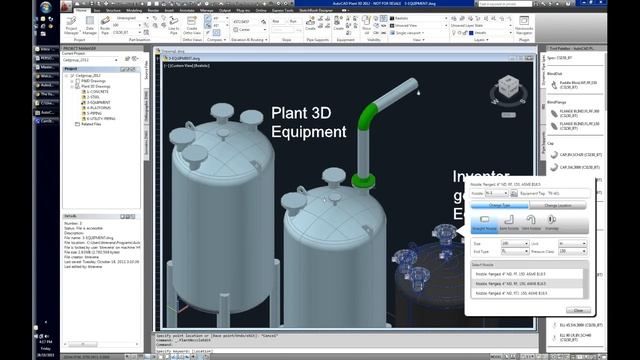Activate the Line to Pipe tool
640x360 pixels.
coord(173,25)
